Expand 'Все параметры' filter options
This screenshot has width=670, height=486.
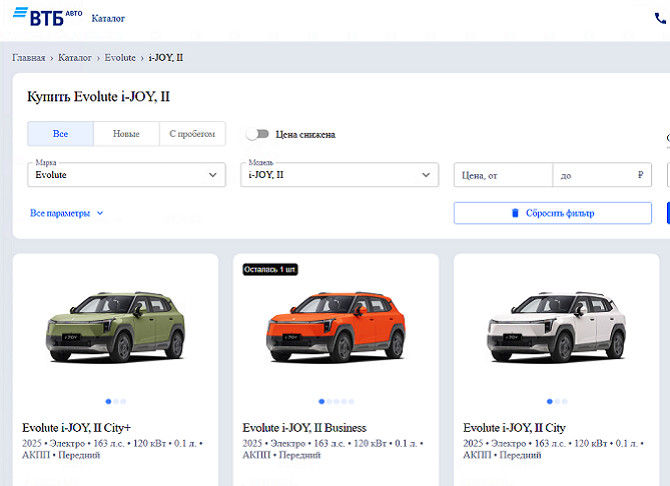click(67, 213)
